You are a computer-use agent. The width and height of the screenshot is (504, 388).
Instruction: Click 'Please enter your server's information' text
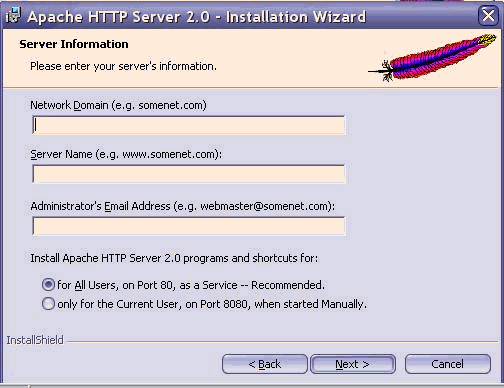[123, 66]
